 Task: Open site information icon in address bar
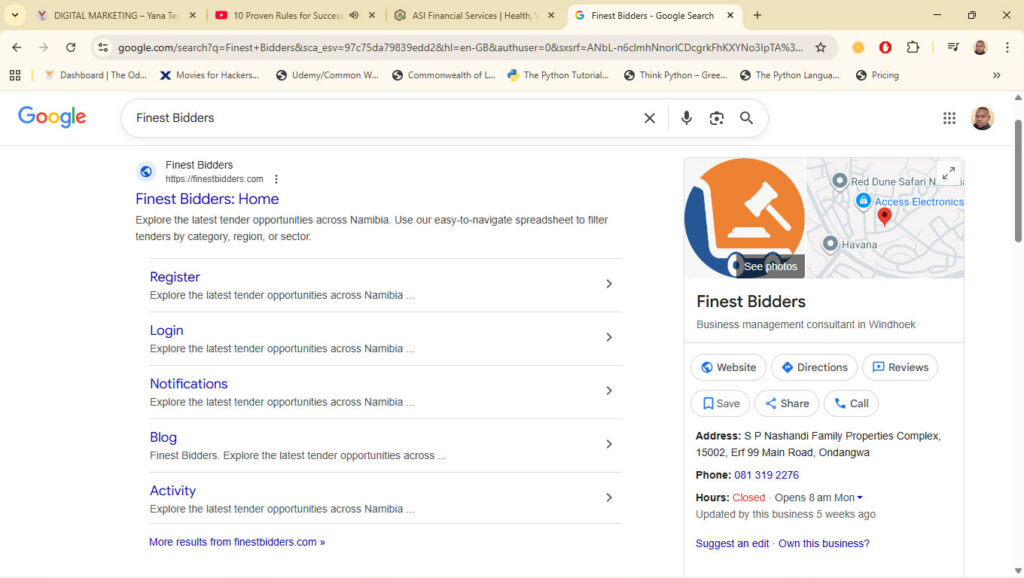(x=103, y=47)
